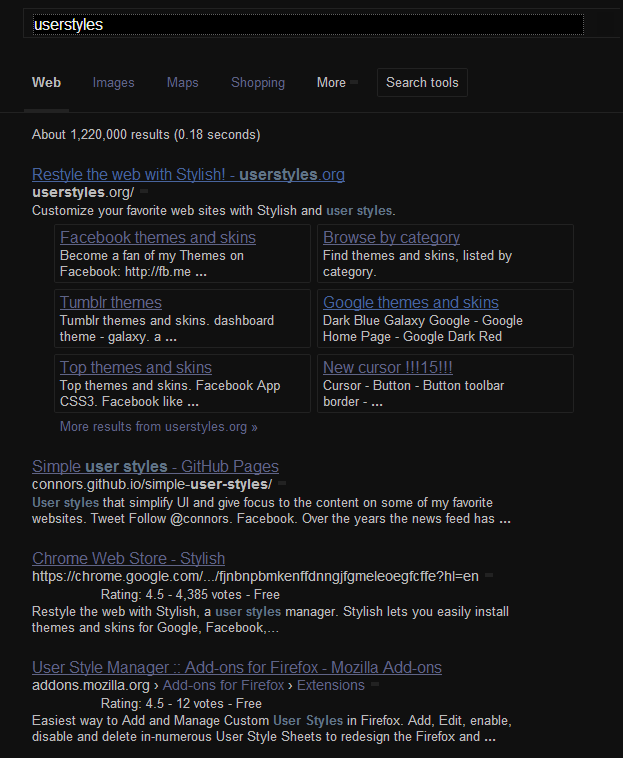Open Simple user styles GitHub Pages result
This screenshot has width=623, height=758.
[155, 466]
